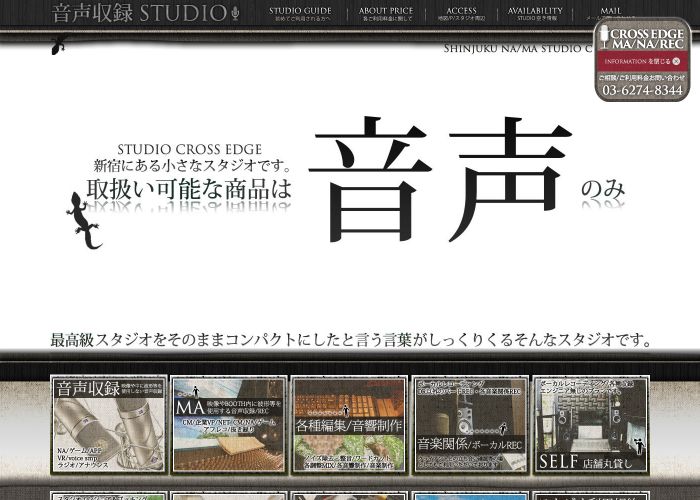This screenshot has width=700, height=500.
Task: Open the SELF 店舗丸貸し thumbnail
Action: click(x=591, y=424)
